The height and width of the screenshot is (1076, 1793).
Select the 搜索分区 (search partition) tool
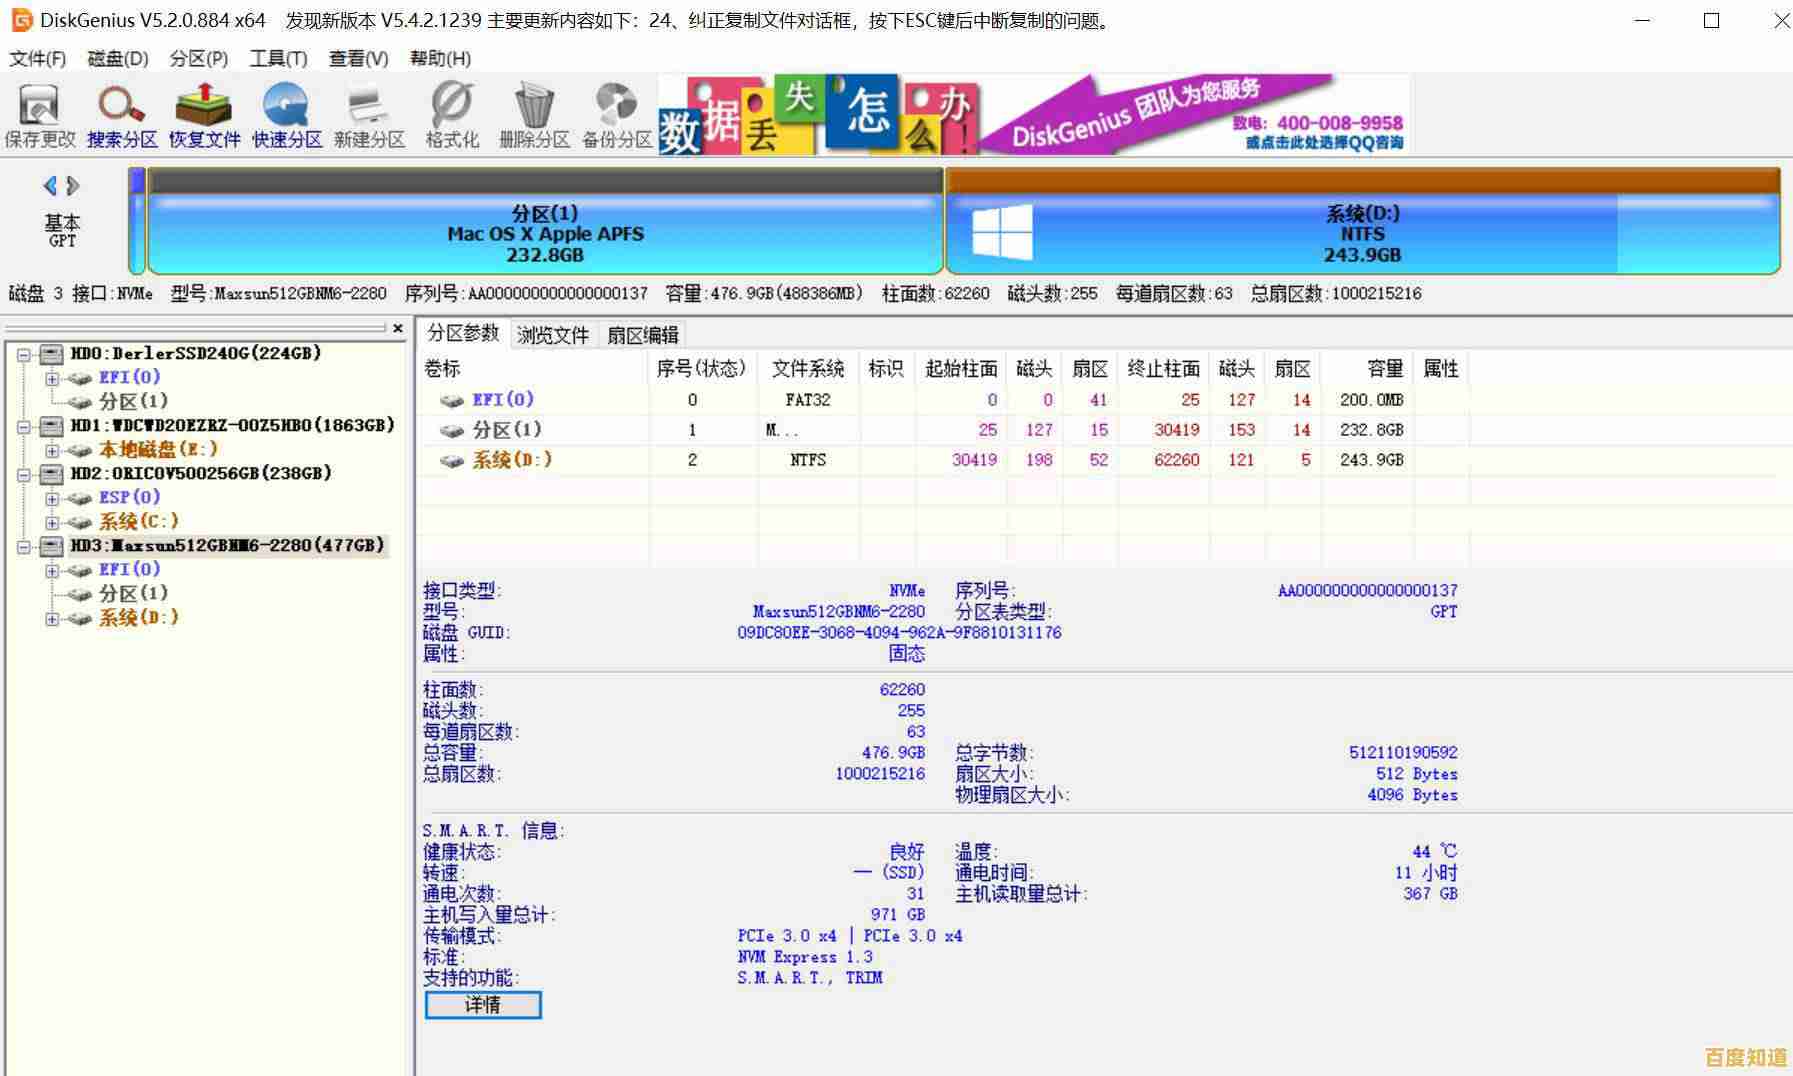pos(118,113)
